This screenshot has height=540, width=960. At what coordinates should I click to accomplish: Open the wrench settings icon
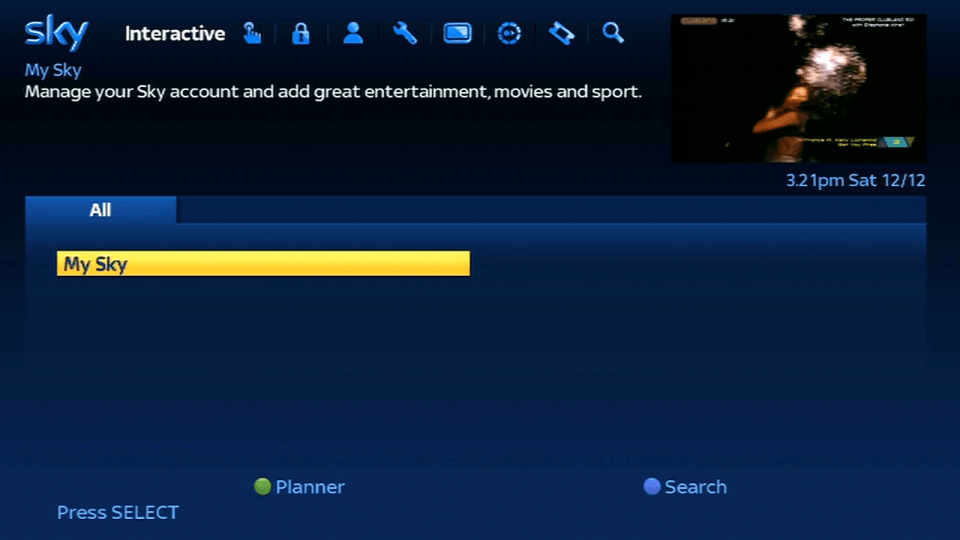click(x=404, y=34)
